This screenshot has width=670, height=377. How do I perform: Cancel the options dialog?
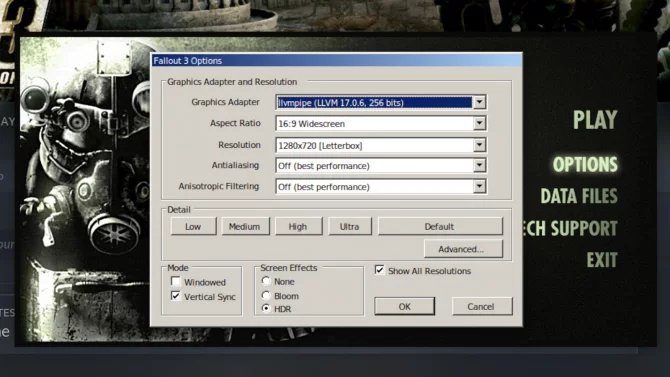click(x=482, y=306)
